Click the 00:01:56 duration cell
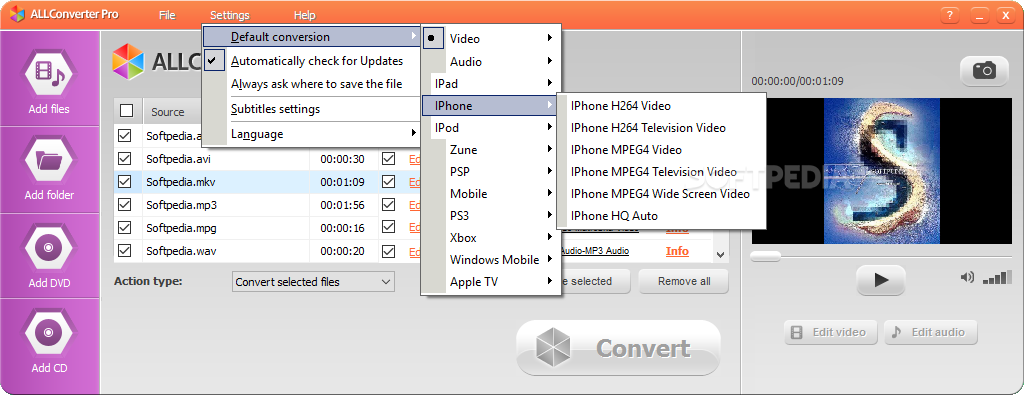Image resolution: width=1024 pixels, height=395 pixels. [344, 205]
